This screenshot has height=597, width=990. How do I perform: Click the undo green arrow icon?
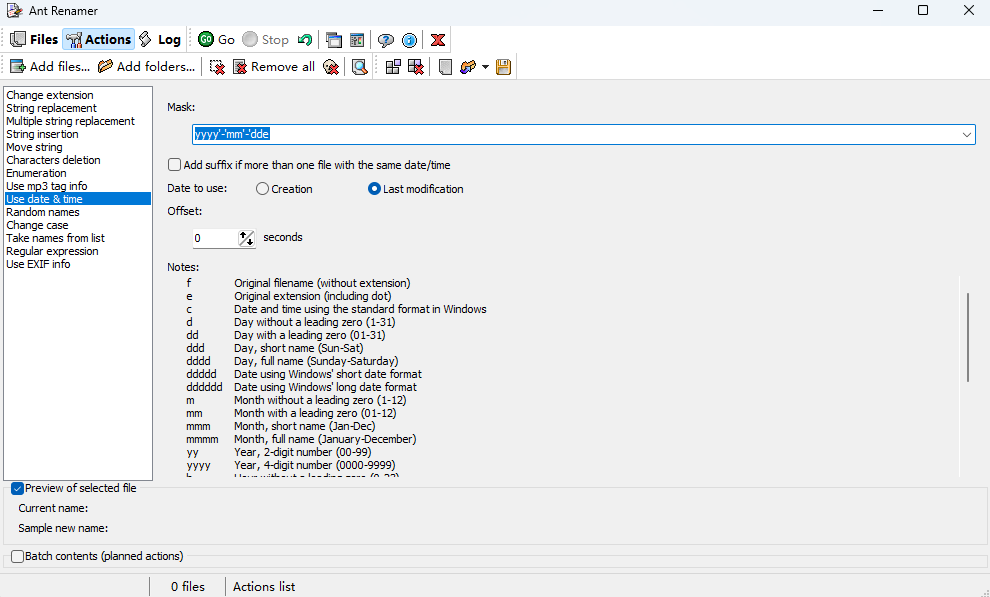pos(304,40)
